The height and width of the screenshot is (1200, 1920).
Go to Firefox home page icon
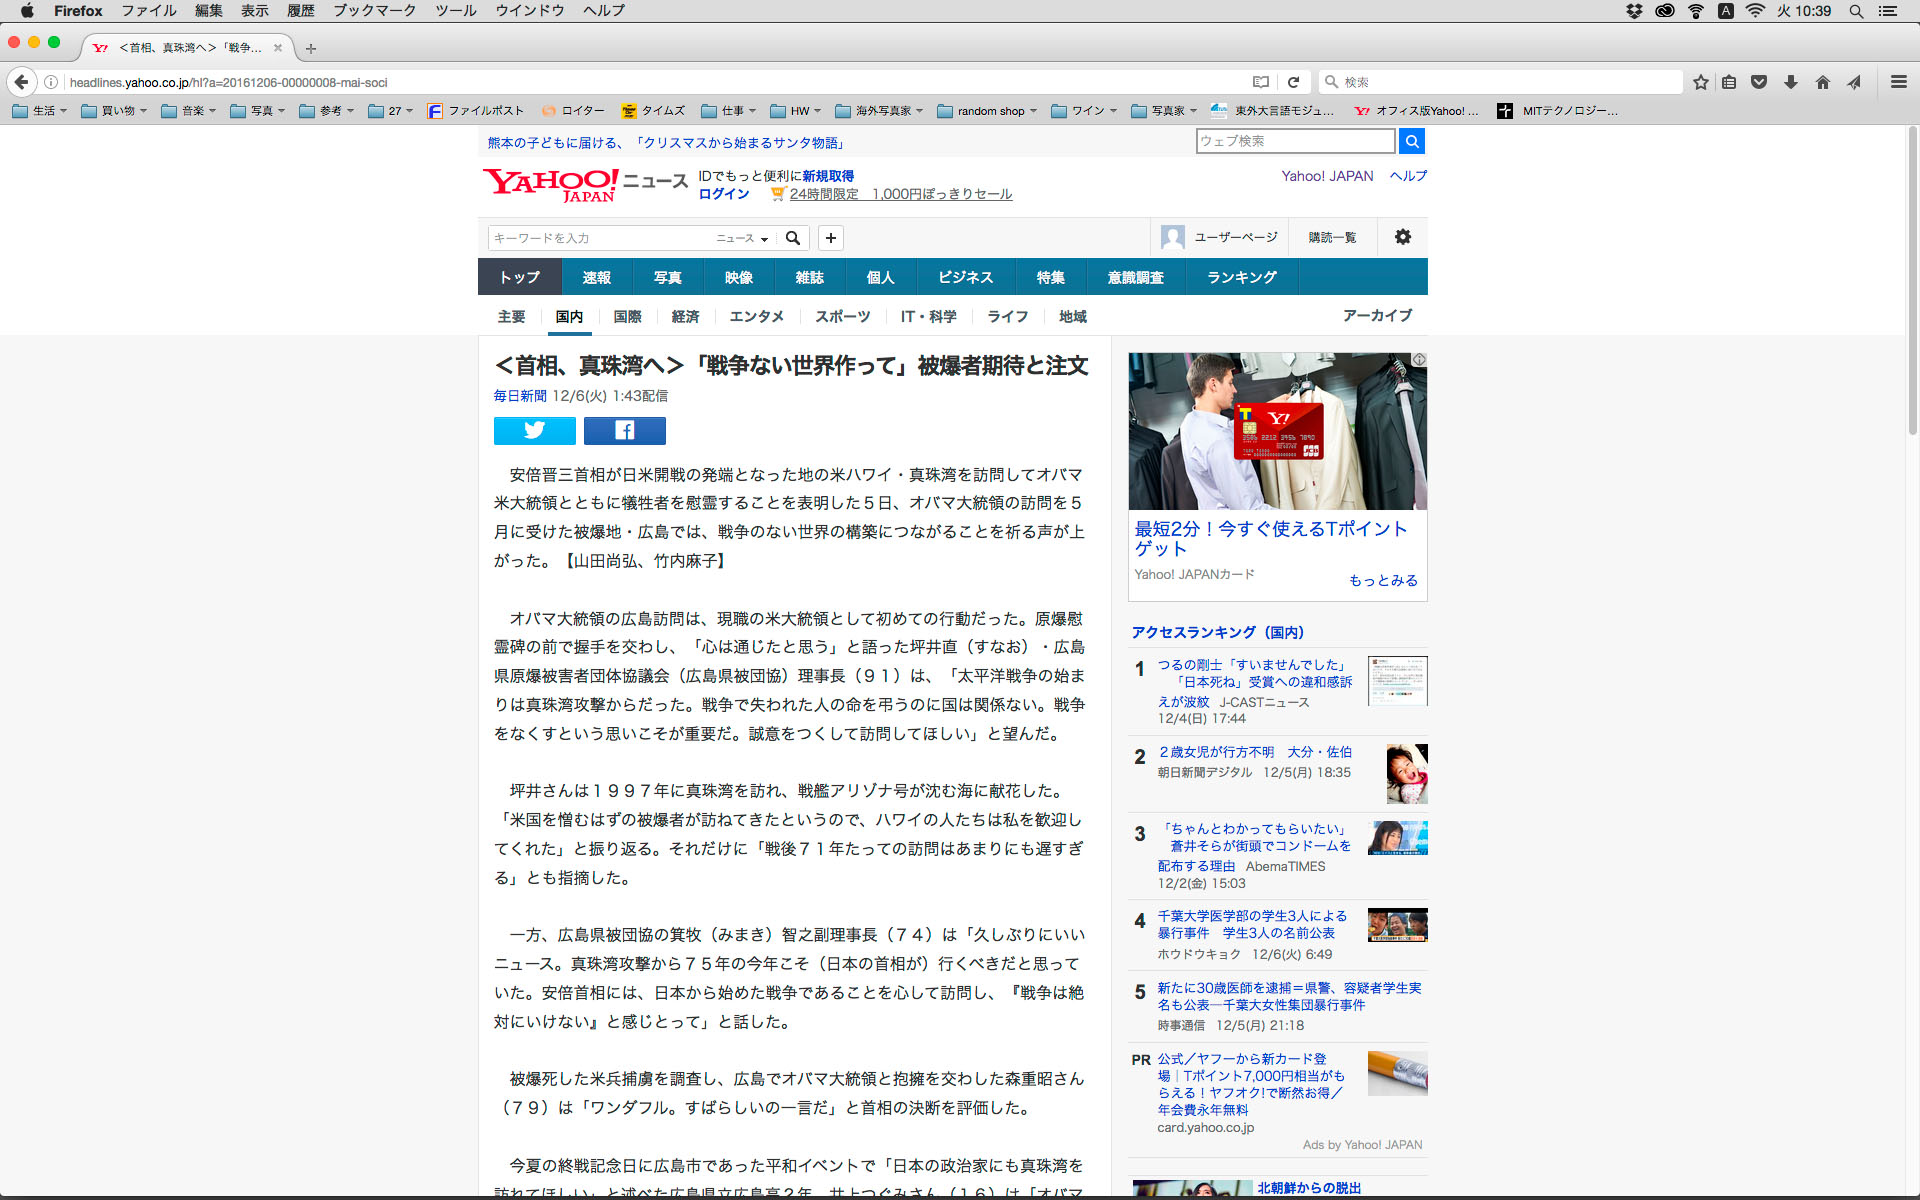1822,82
